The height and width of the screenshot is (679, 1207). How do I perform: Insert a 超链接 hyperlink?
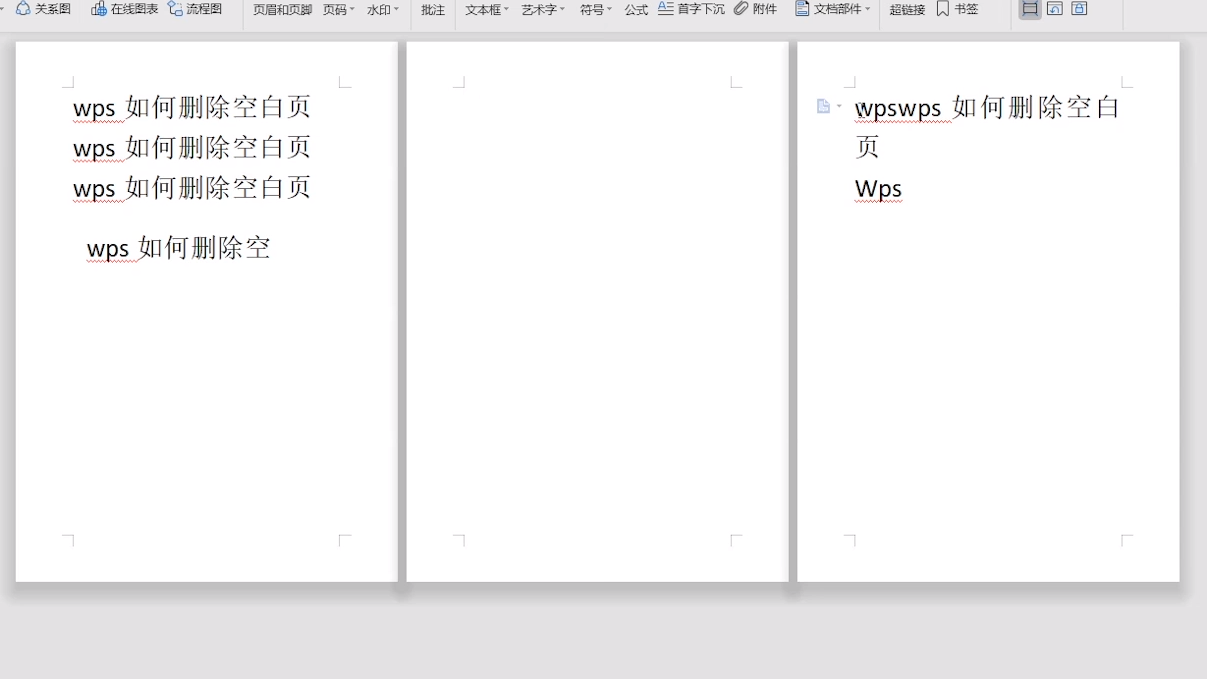907,10
